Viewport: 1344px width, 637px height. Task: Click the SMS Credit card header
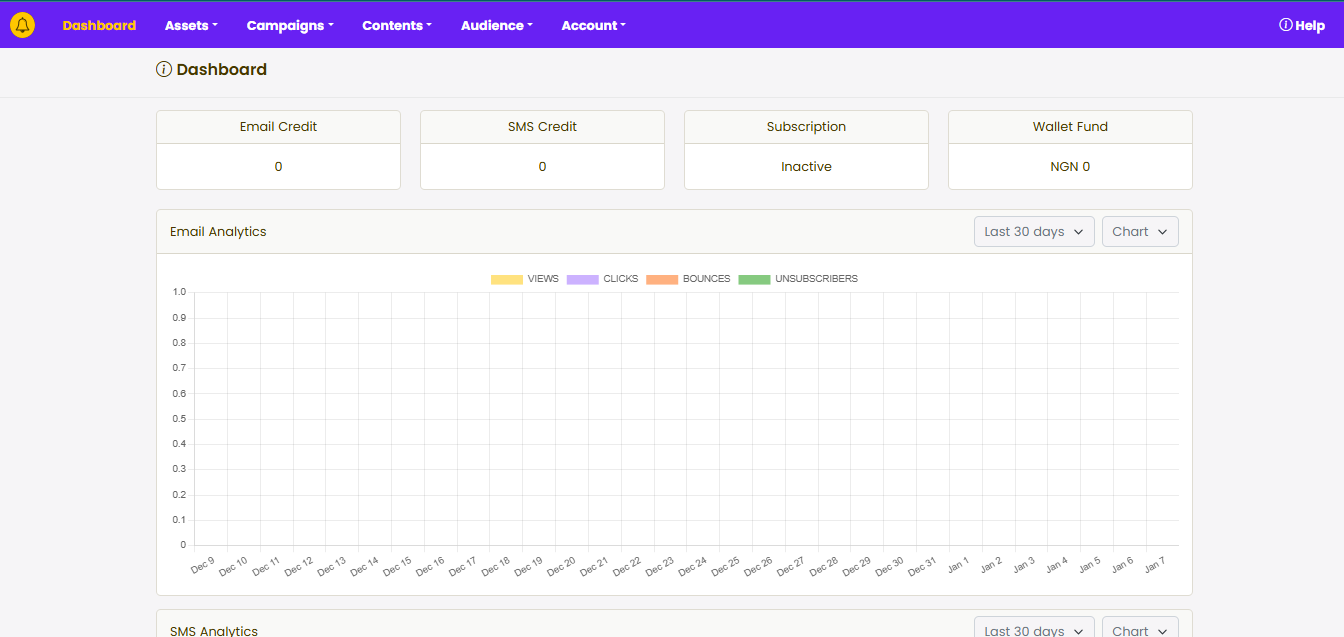[542, 127]
